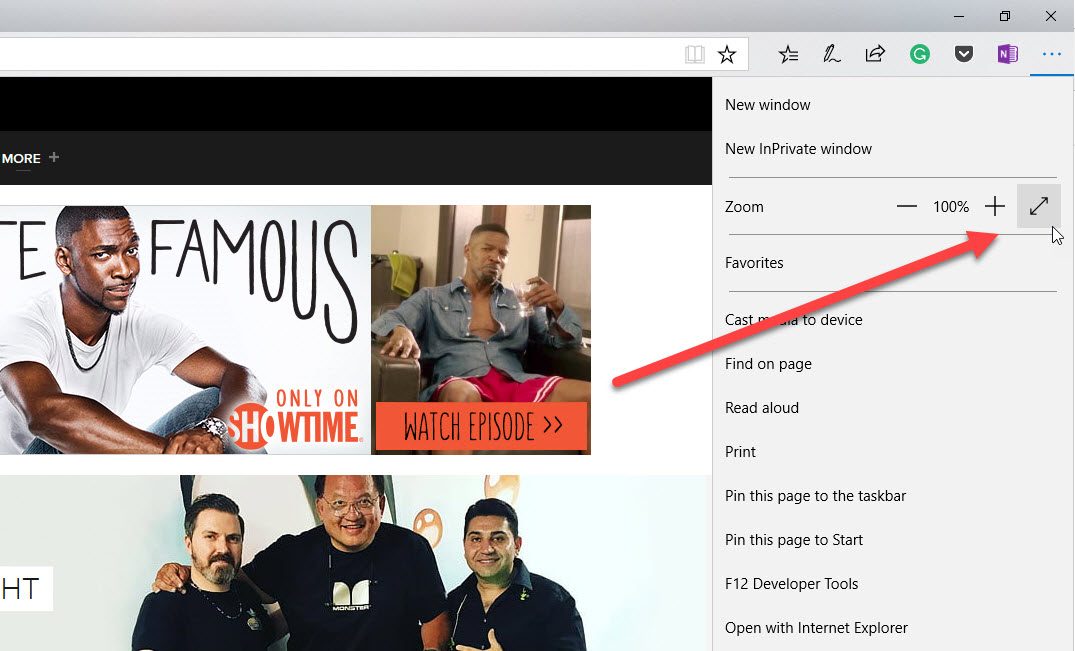This screenshot has height=651, width=1075.
Task: Click the address bar field
Action: click(336, 54)
